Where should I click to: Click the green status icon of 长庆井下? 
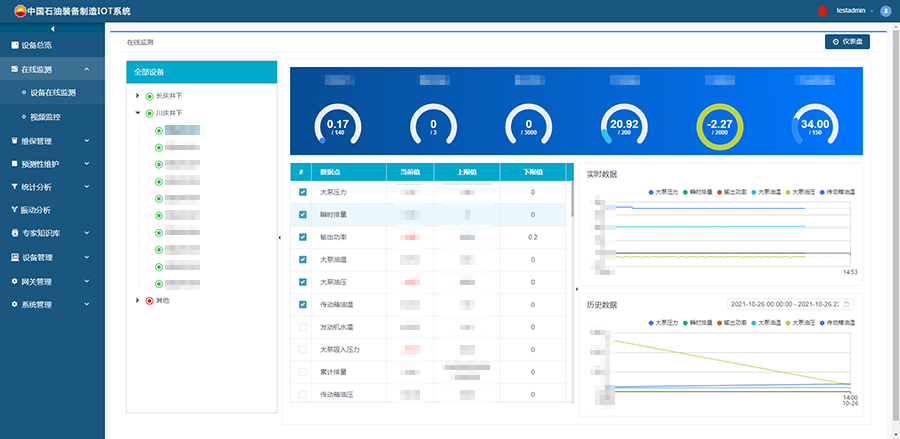click(x=149, y=96)
